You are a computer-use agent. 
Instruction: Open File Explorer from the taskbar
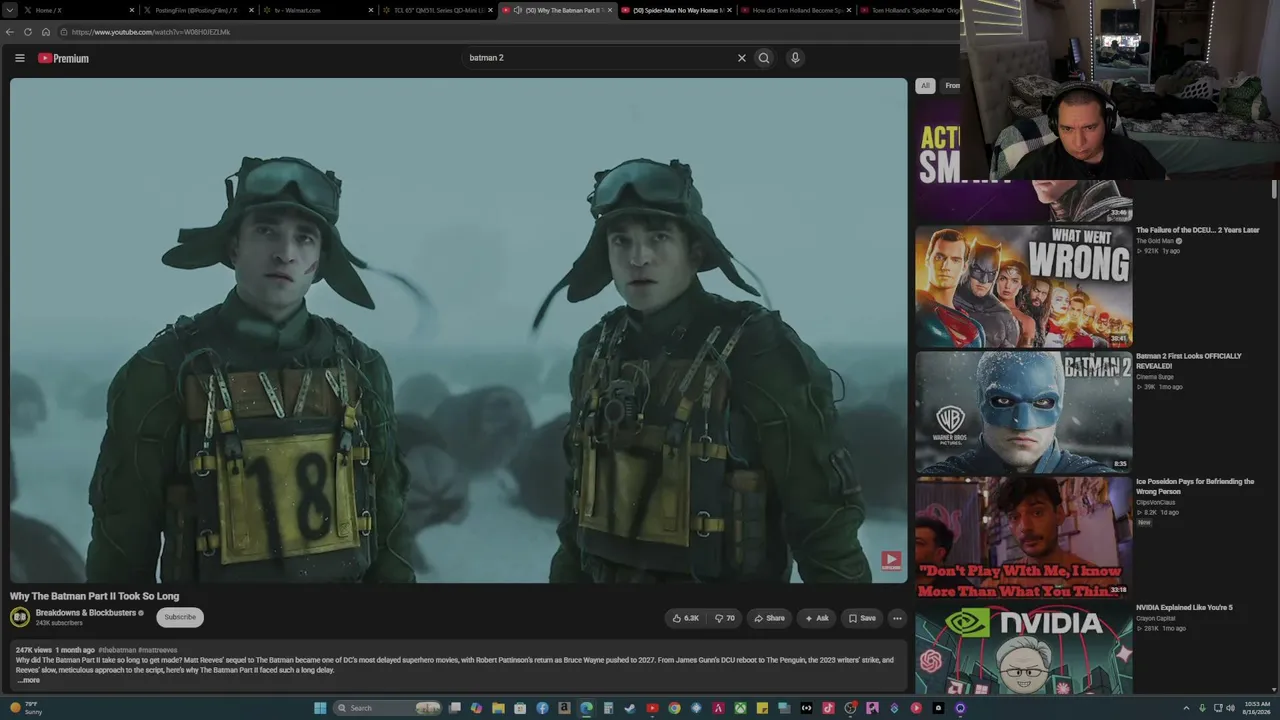pos(498,708)
